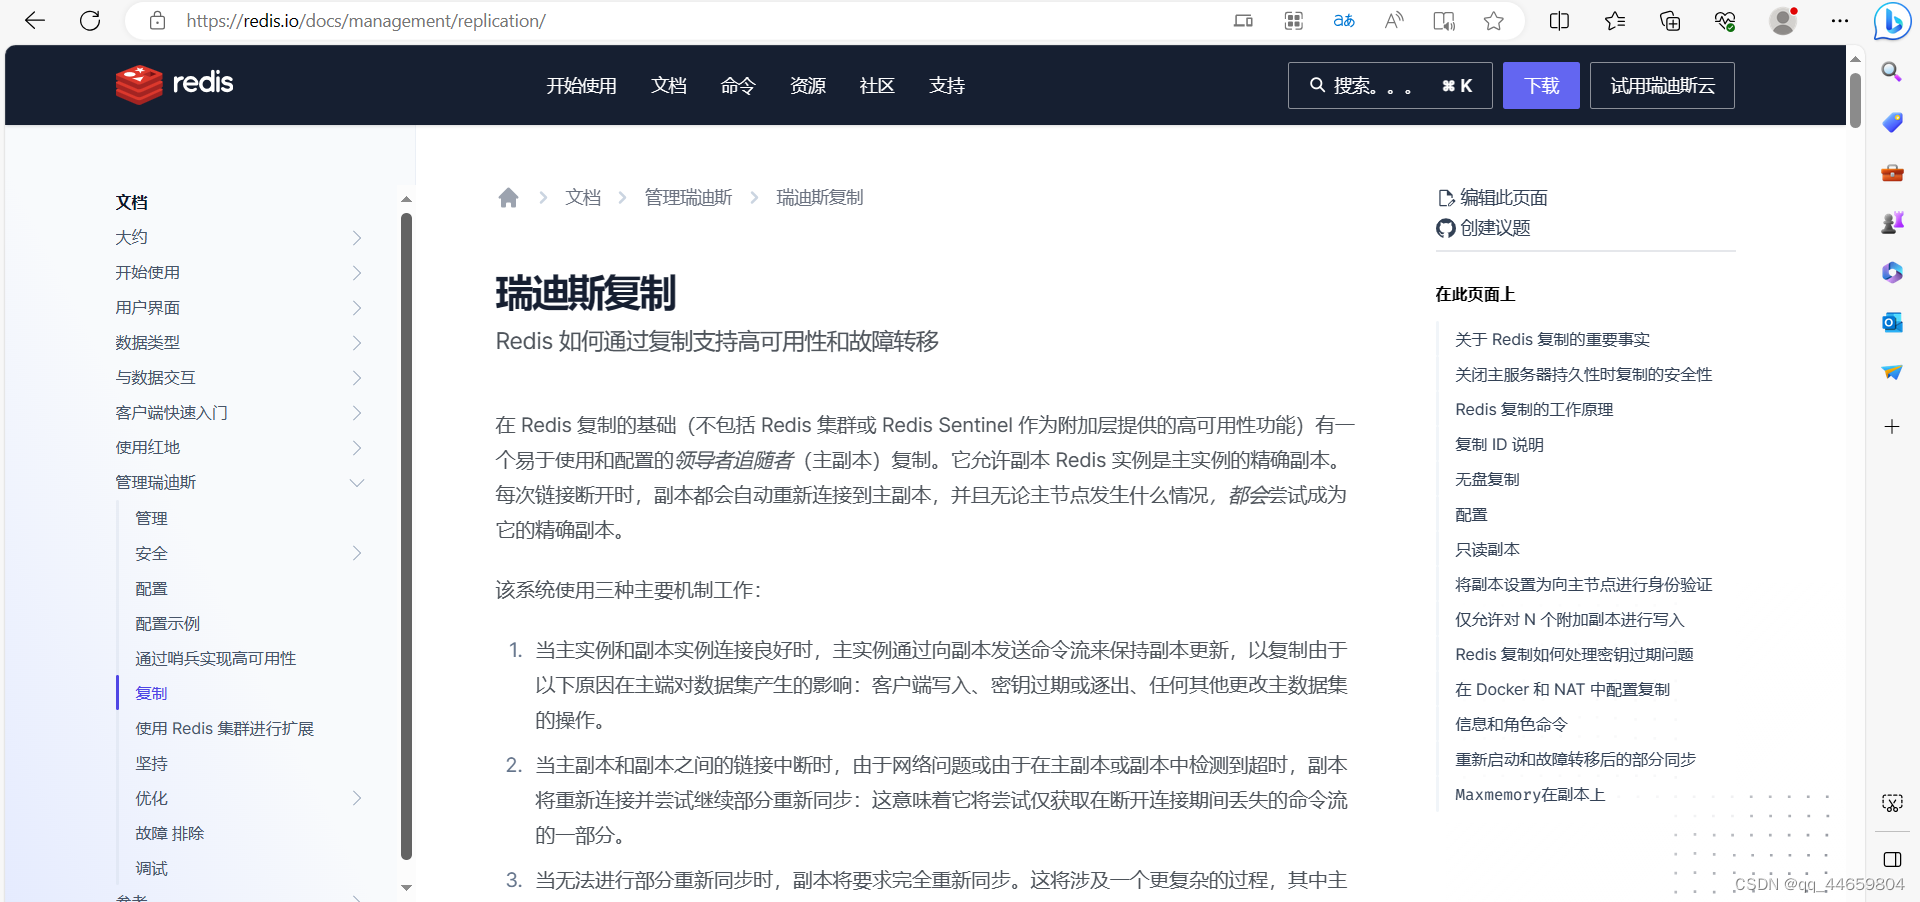Click the 文档 breadcrumb link

(x=583, y=198)
